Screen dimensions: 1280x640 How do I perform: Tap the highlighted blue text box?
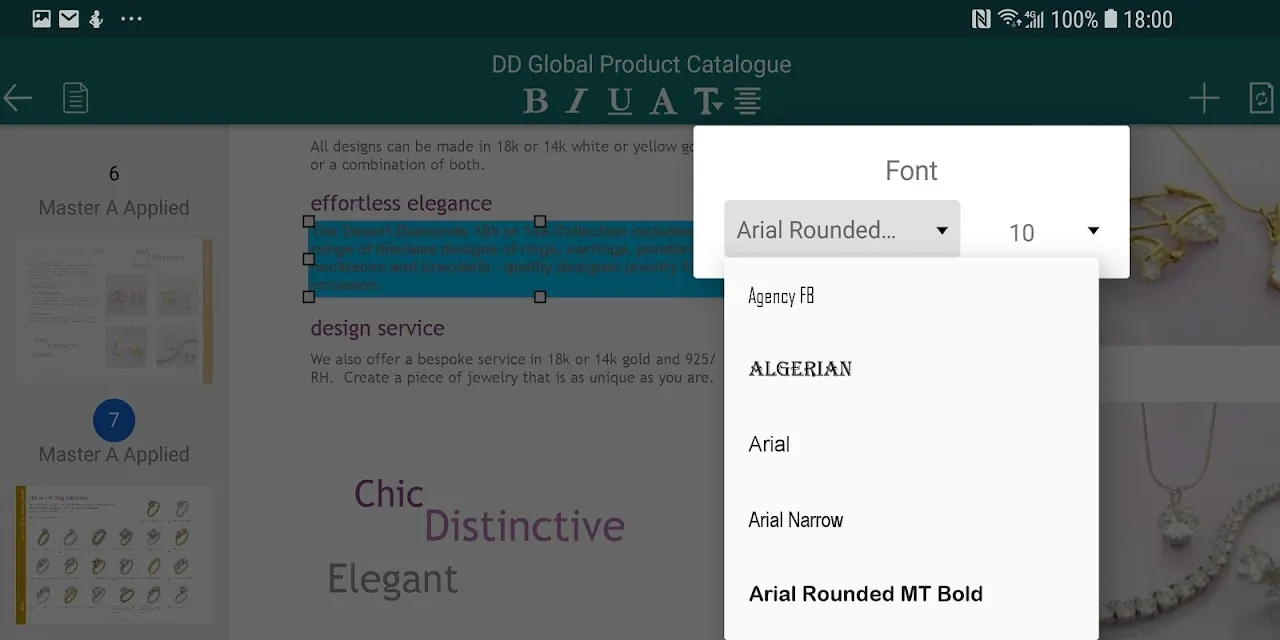click(x=500, y=258)
